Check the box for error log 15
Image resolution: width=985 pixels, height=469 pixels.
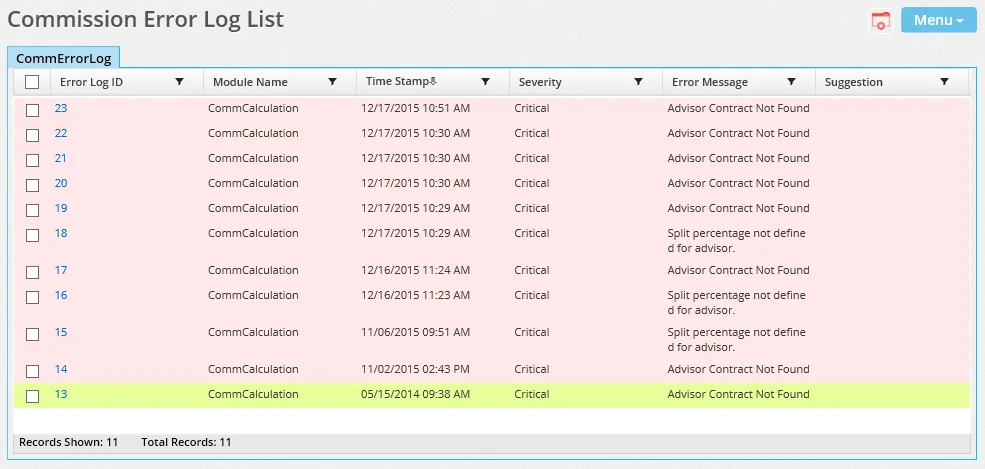tap(32, 335)
